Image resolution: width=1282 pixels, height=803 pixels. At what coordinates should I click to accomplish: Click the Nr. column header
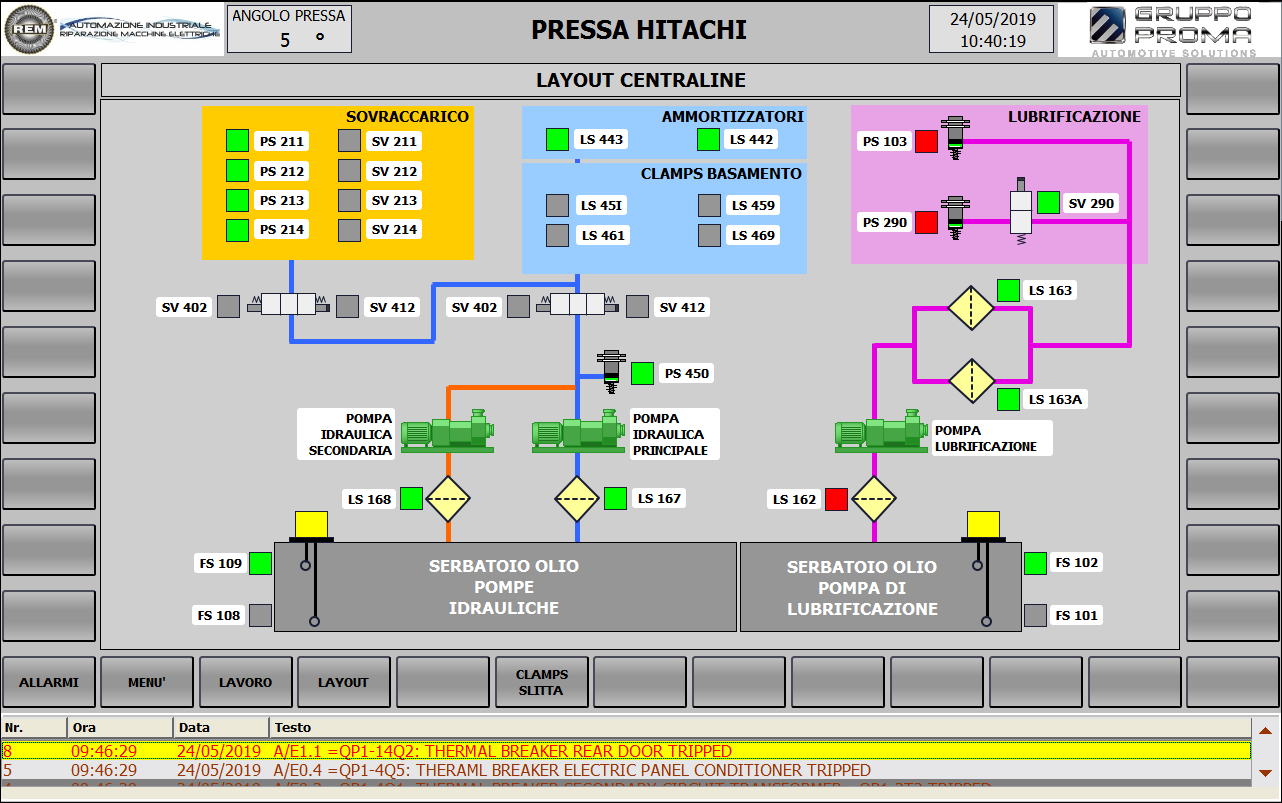pos(34,727)
